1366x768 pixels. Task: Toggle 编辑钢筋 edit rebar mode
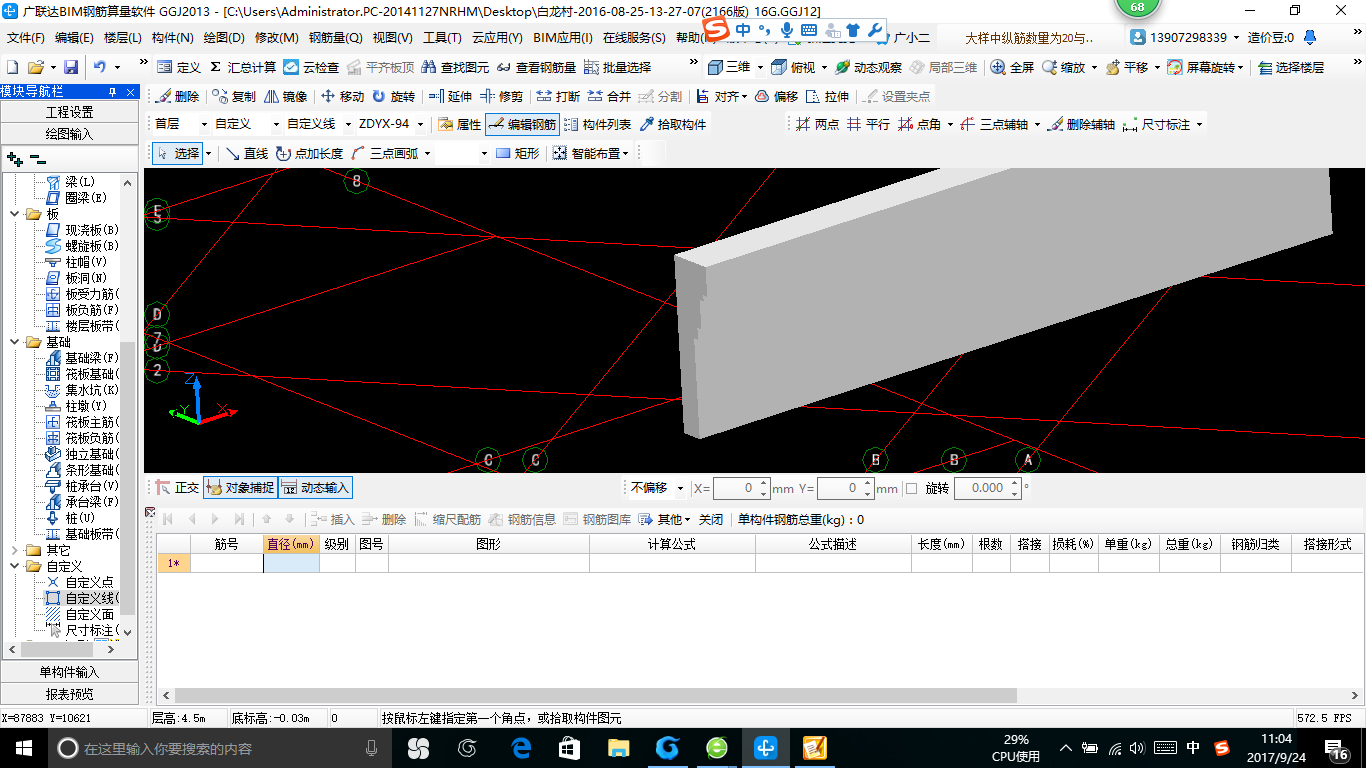(x=522, y=125)
